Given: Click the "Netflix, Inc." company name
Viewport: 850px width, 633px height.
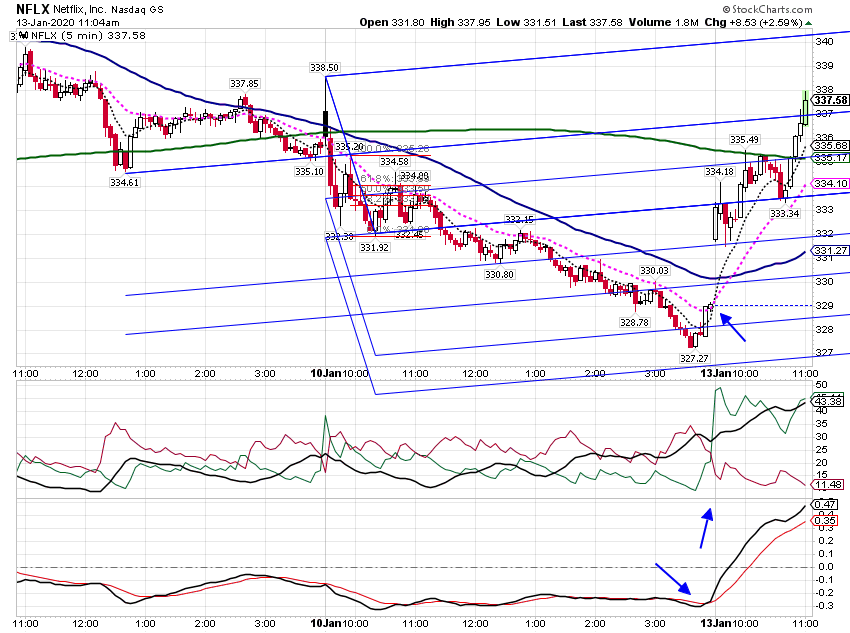Looking at the screenshot, I should 80,10.
